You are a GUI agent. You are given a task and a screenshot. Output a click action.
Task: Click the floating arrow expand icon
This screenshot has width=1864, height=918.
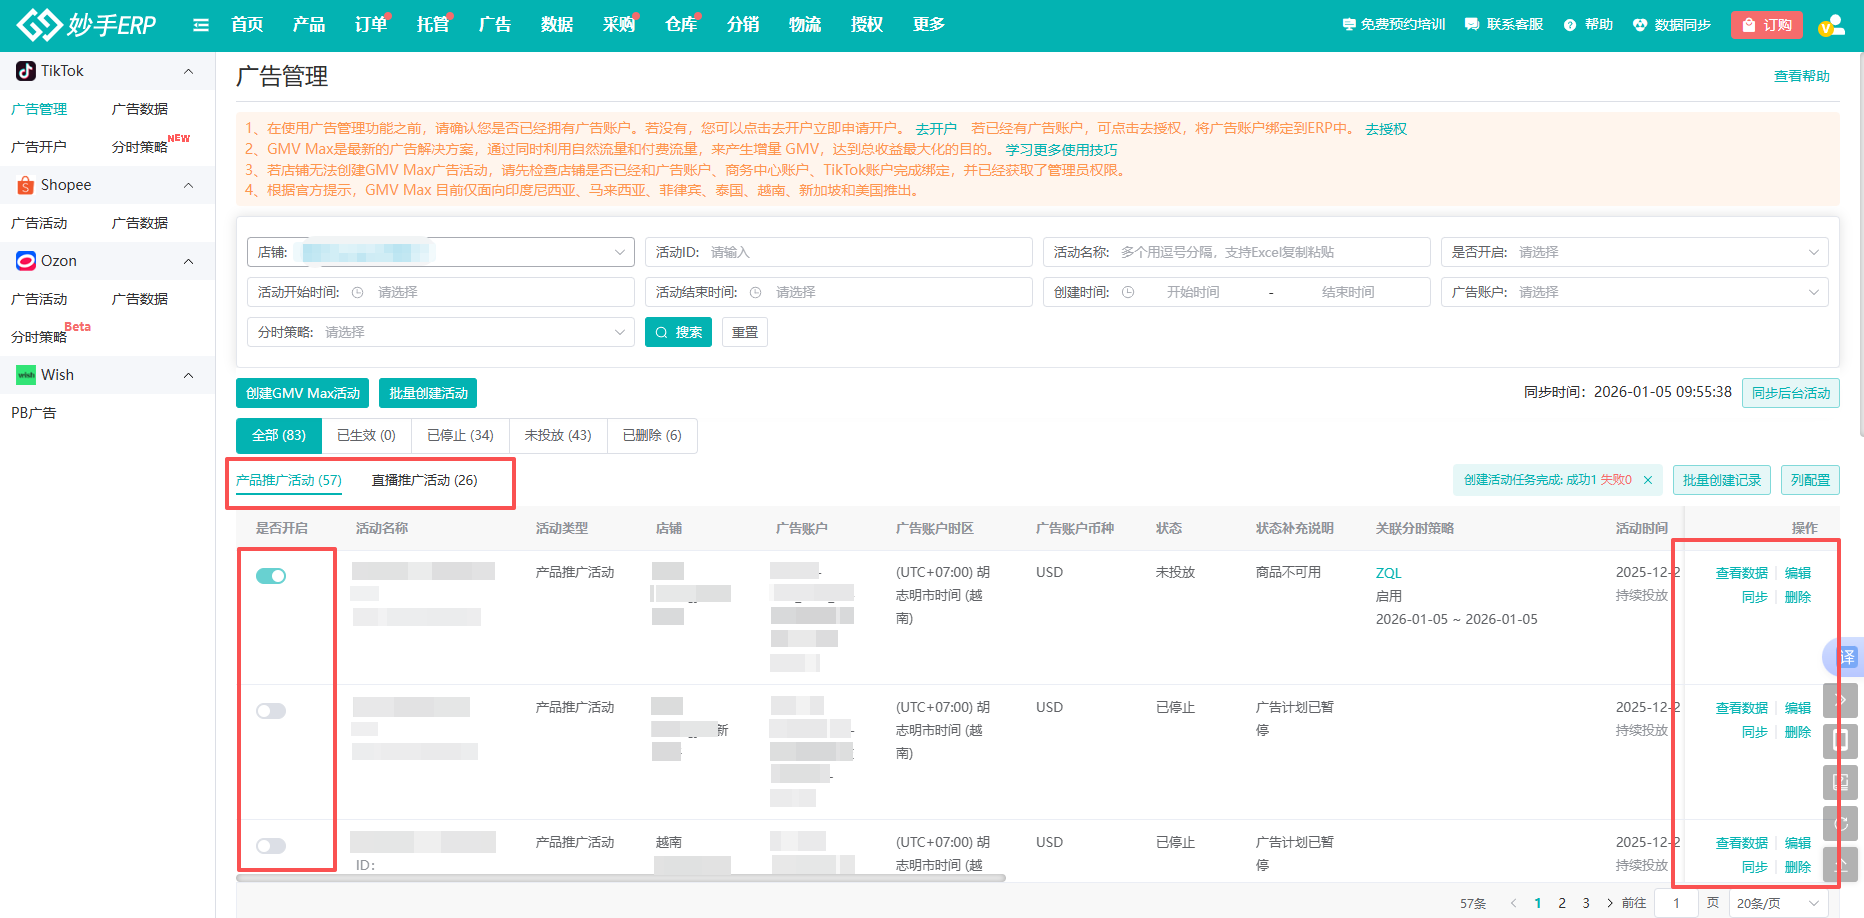1841,700
